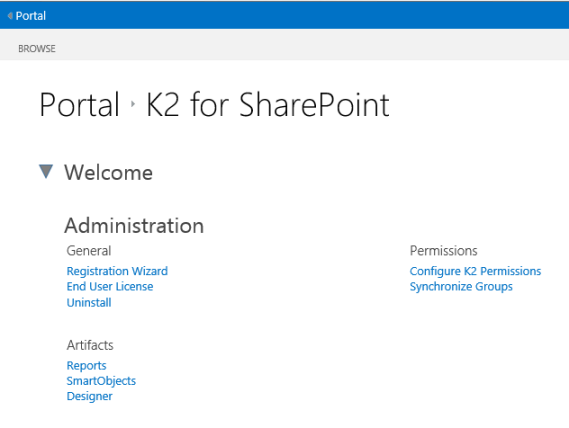Viewport: 569px width, 428px height.
Task: Open the SmartObjects link
Action: (101, 381)
